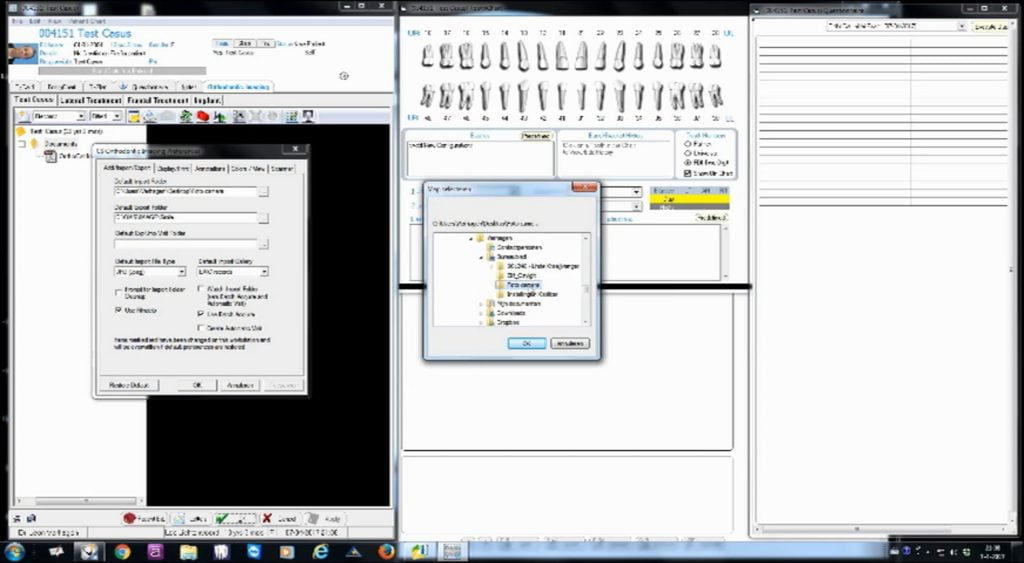Click OK in the folder selection dialog

(x=526, y=343)
